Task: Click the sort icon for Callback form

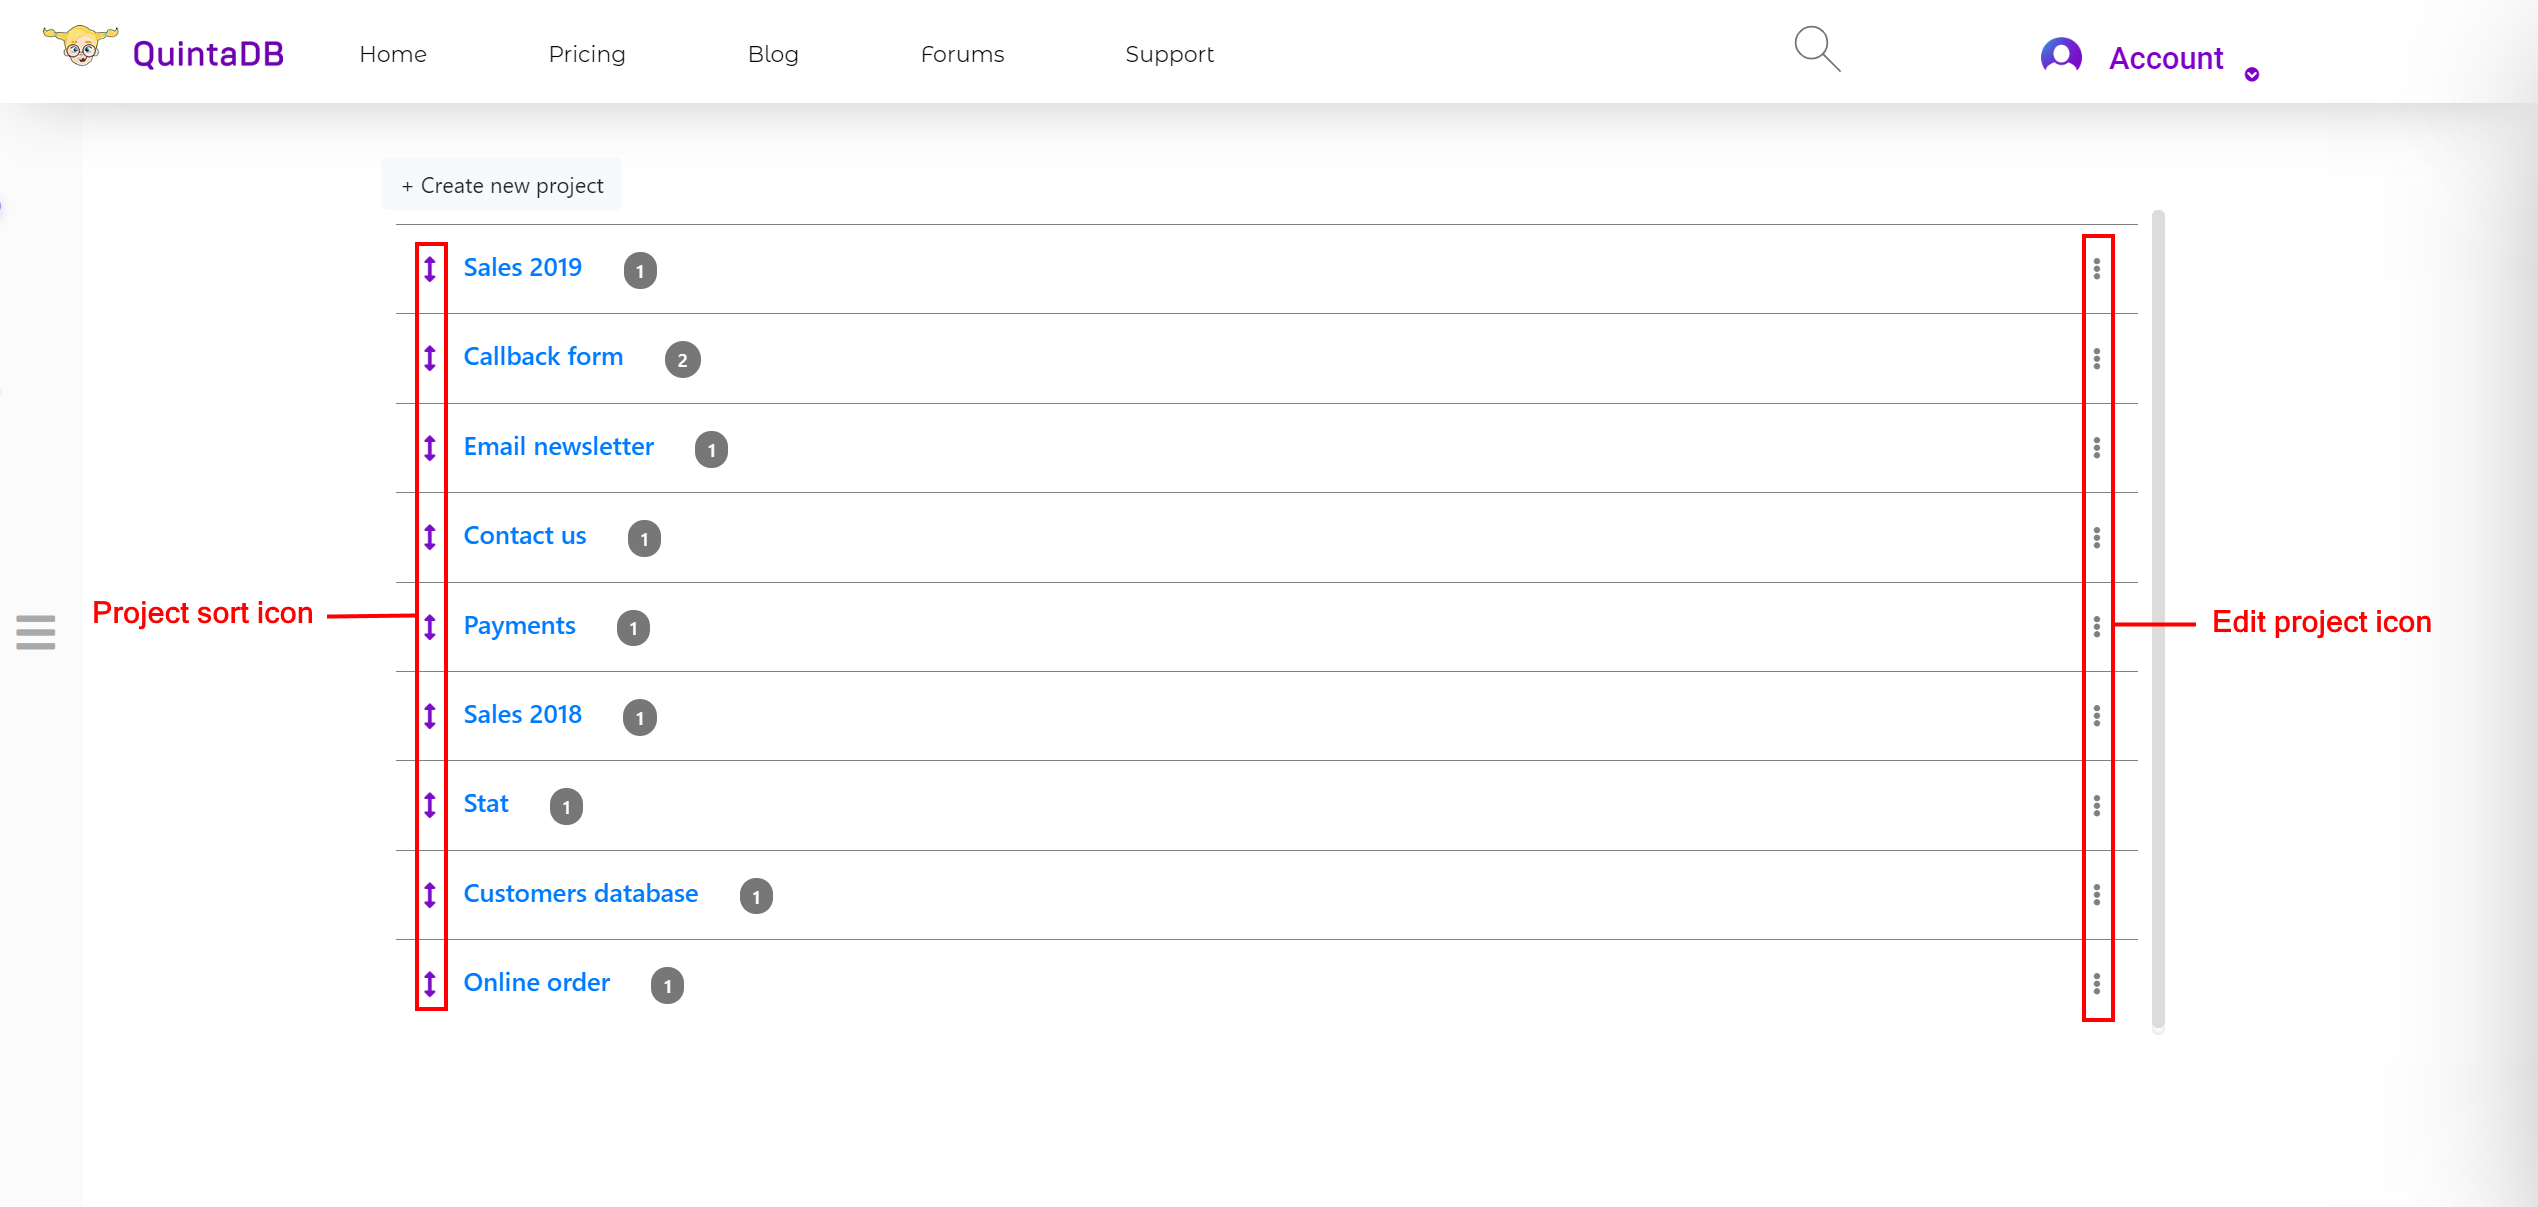Action: click(x=430, y=358)
